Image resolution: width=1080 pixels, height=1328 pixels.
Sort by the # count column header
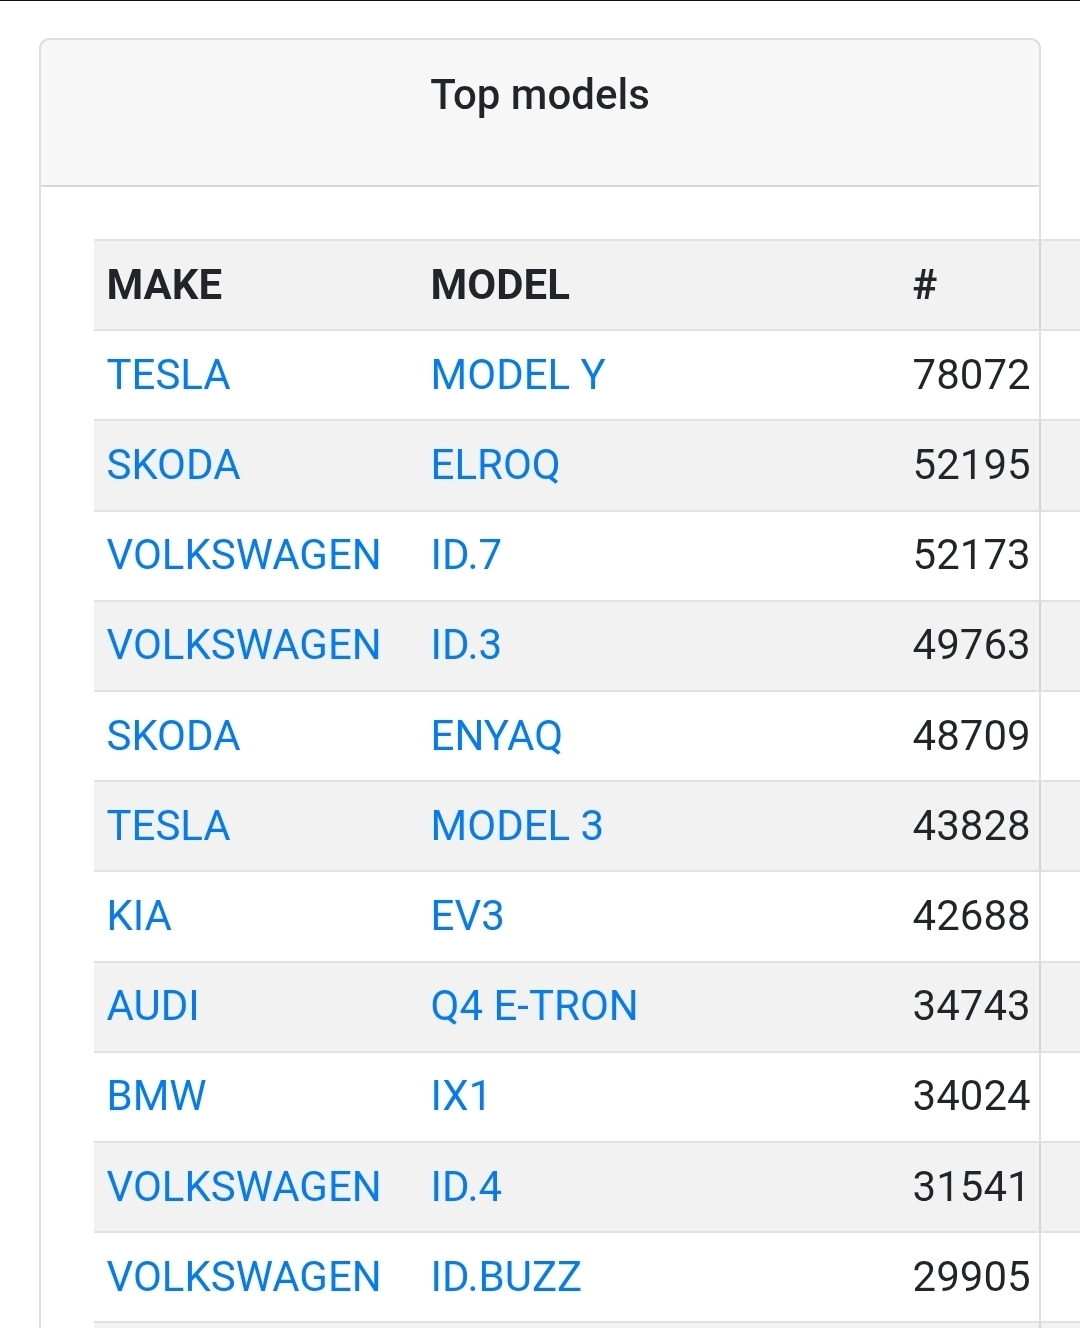[925, 285]
